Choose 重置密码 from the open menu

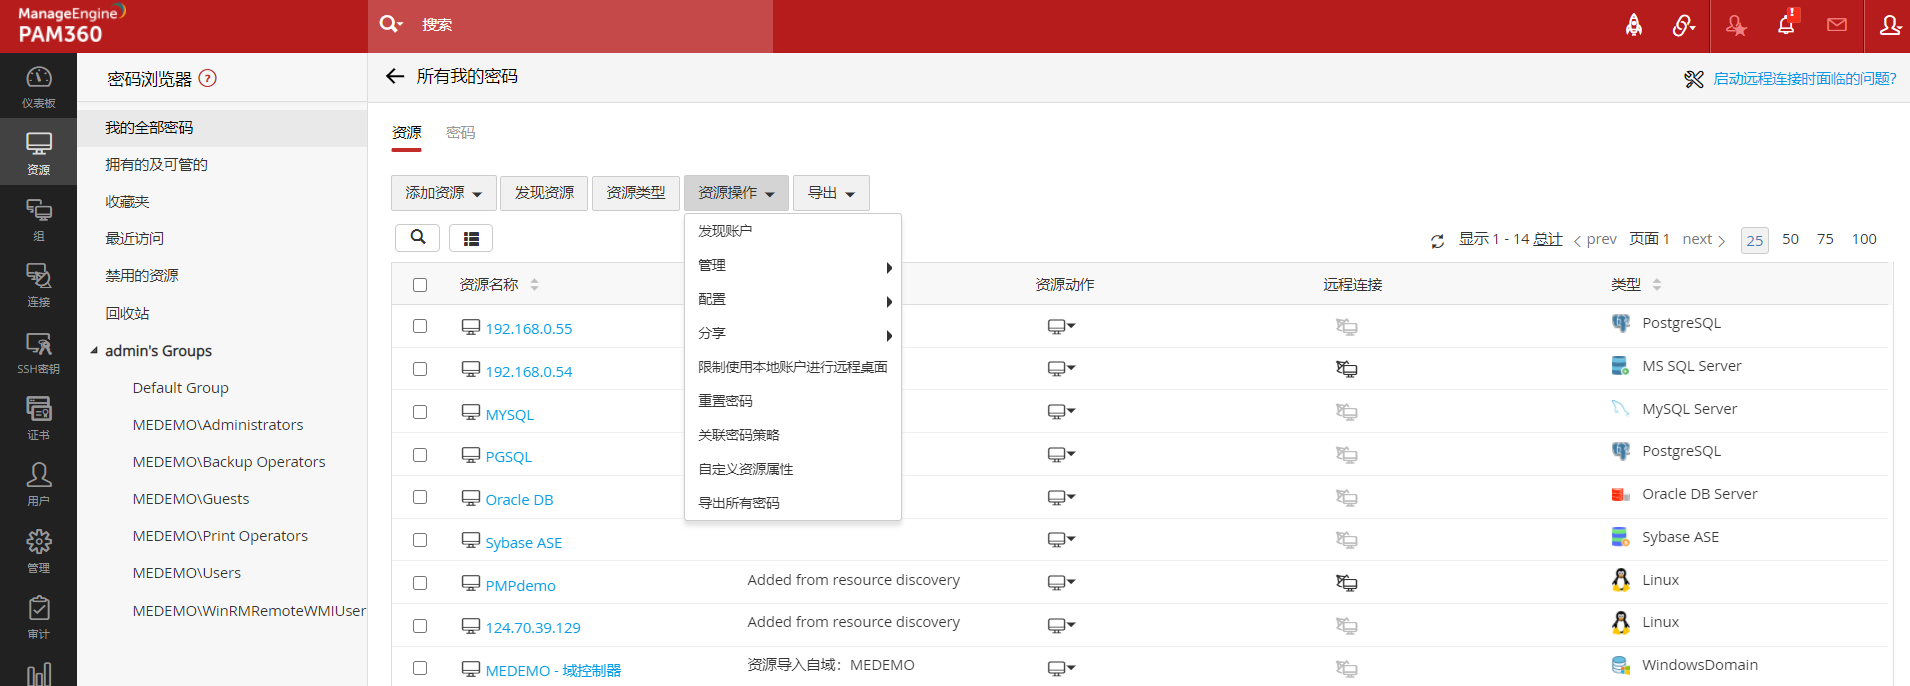coord(725,401)
